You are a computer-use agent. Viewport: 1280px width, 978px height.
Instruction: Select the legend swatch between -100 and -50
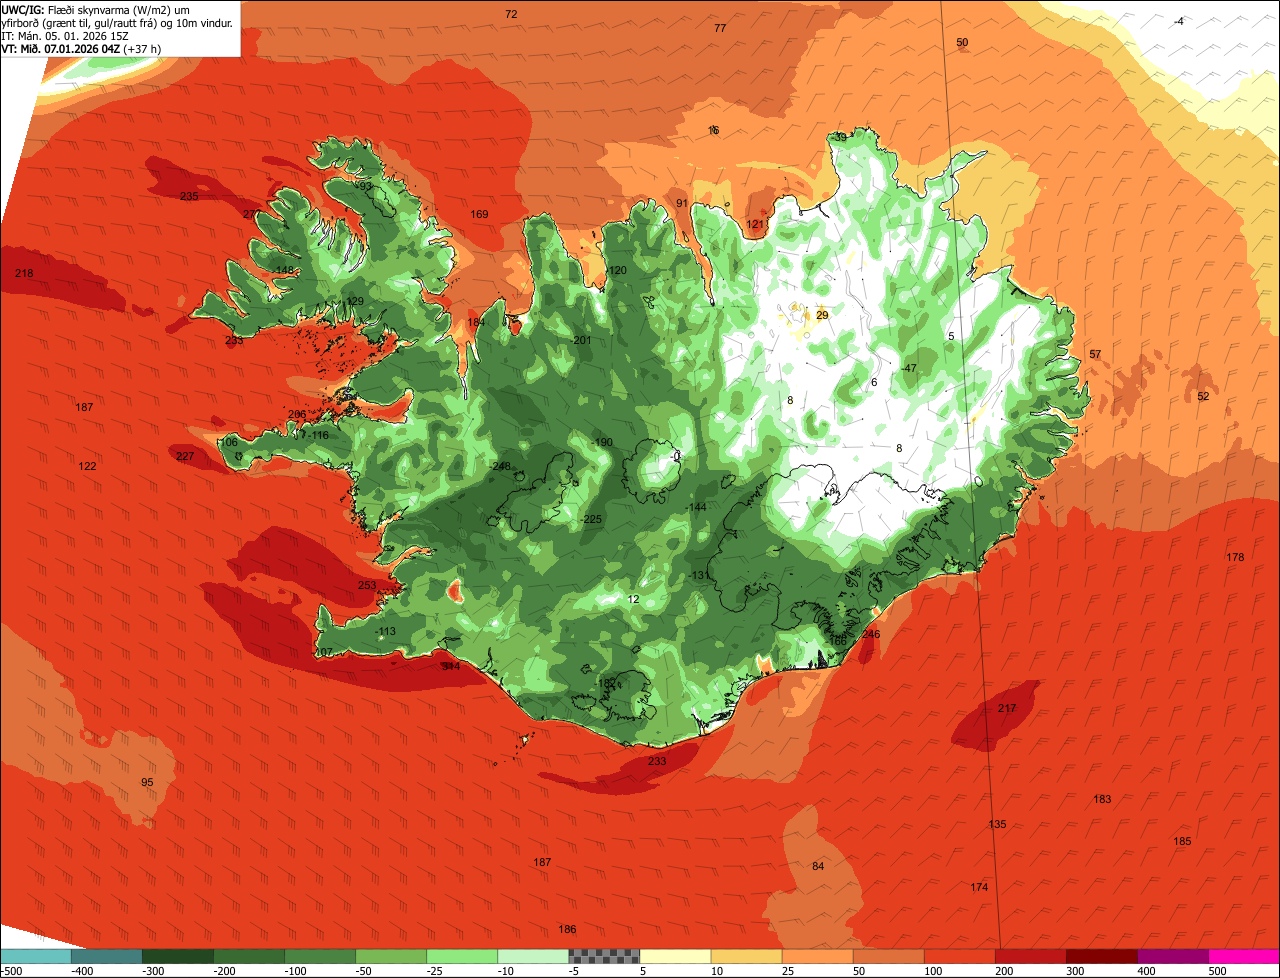click(320, 956)
